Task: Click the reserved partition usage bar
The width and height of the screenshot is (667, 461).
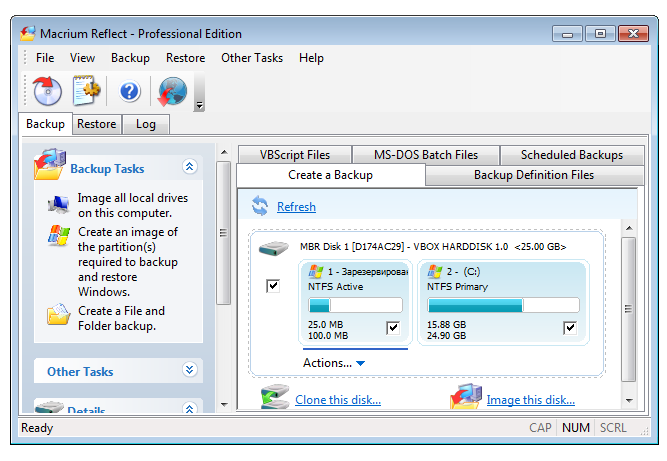Action: pyautogui.click(x=355, y=305)
